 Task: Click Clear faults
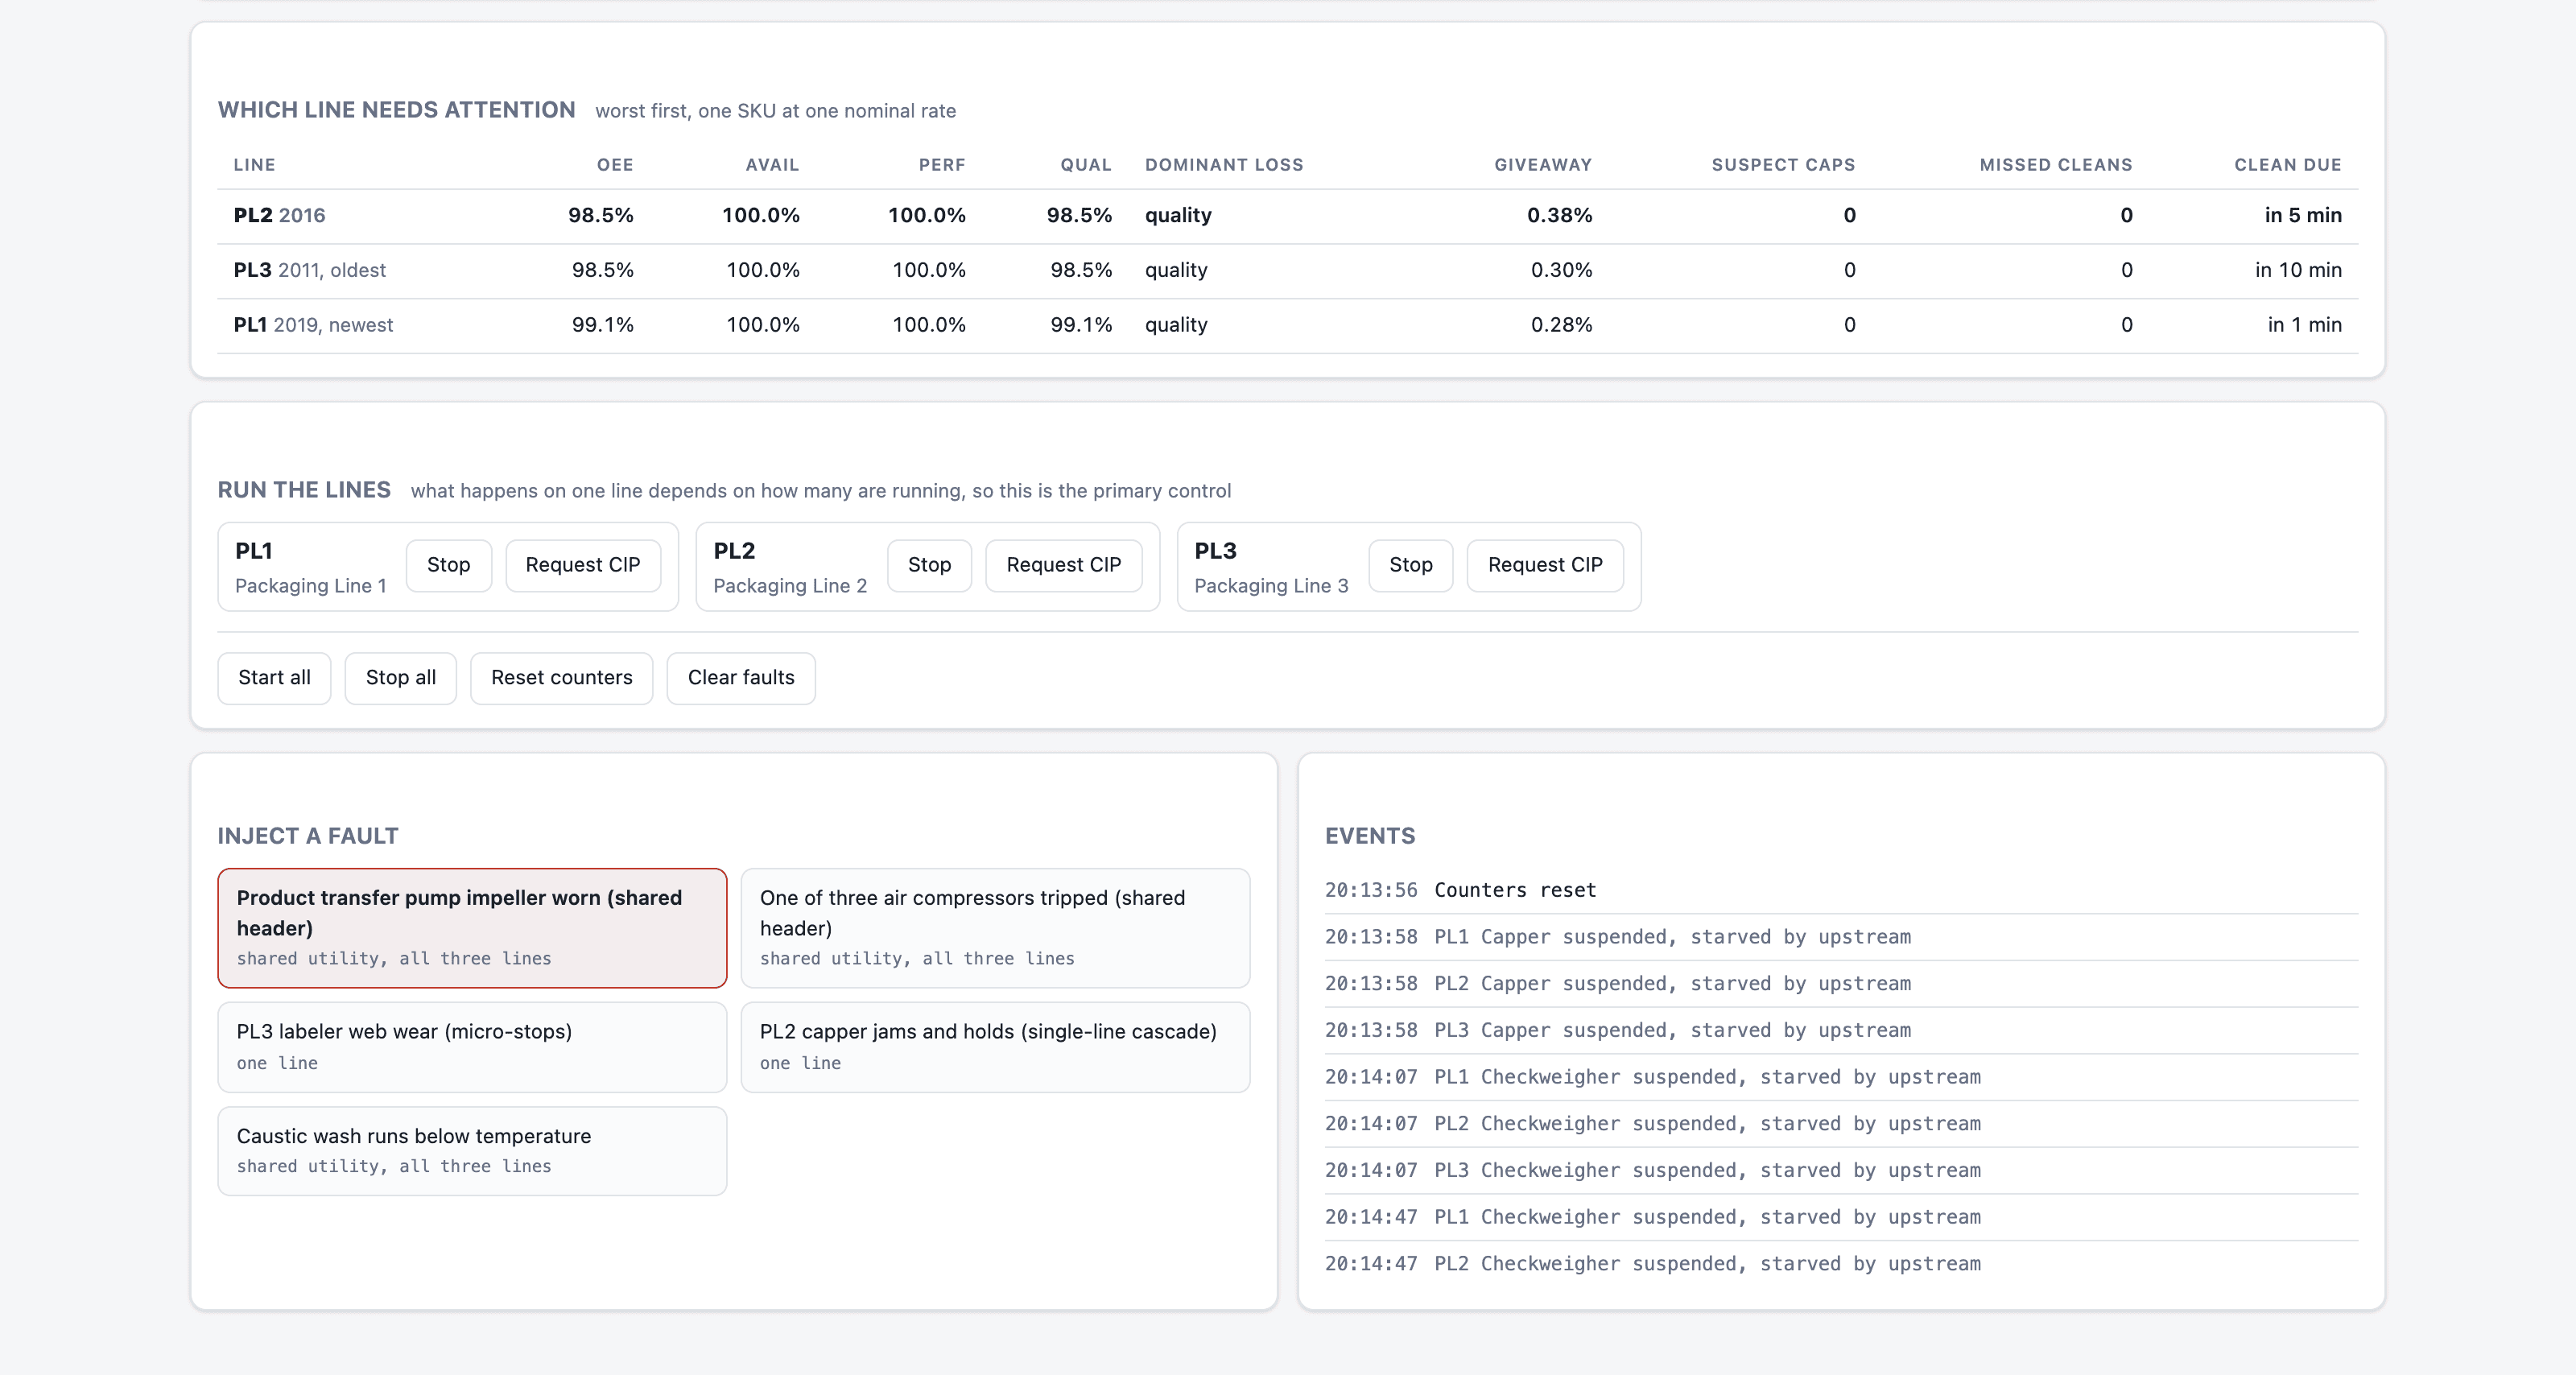741,678
